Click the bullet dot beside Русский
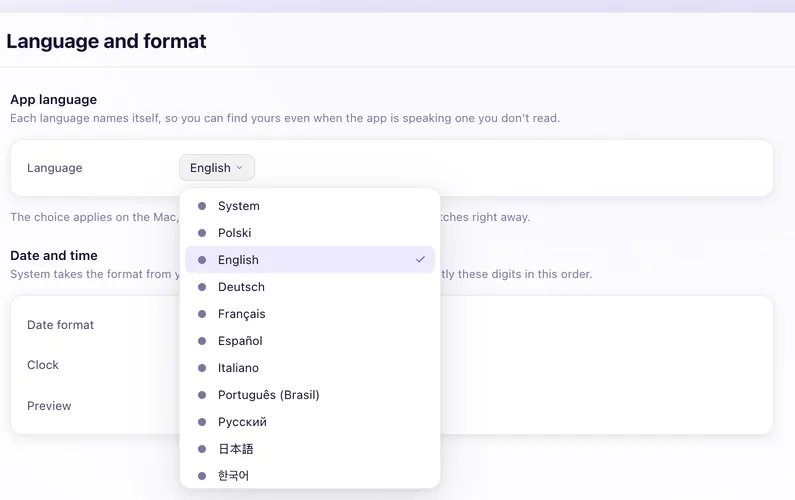The width and height of the screenshot is (795, 500). point(202,422)
